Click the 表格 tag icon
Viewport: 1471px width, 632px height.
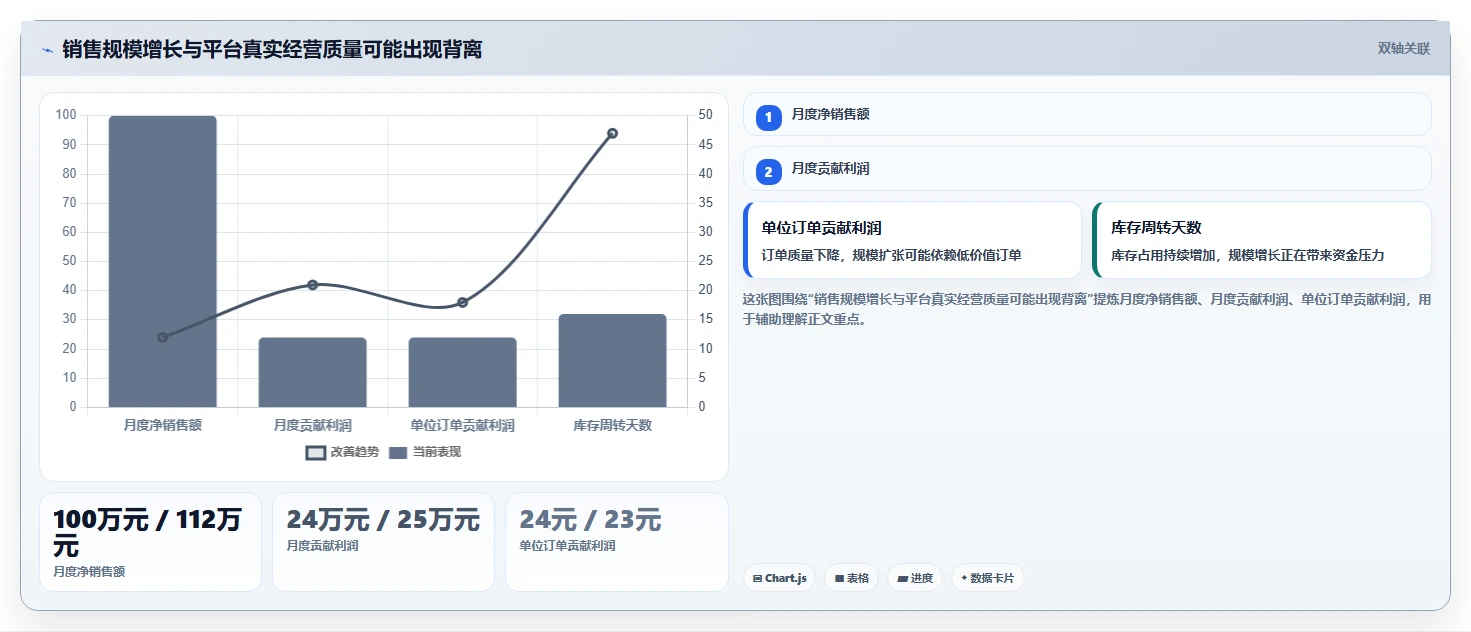(x=839, y=578)
